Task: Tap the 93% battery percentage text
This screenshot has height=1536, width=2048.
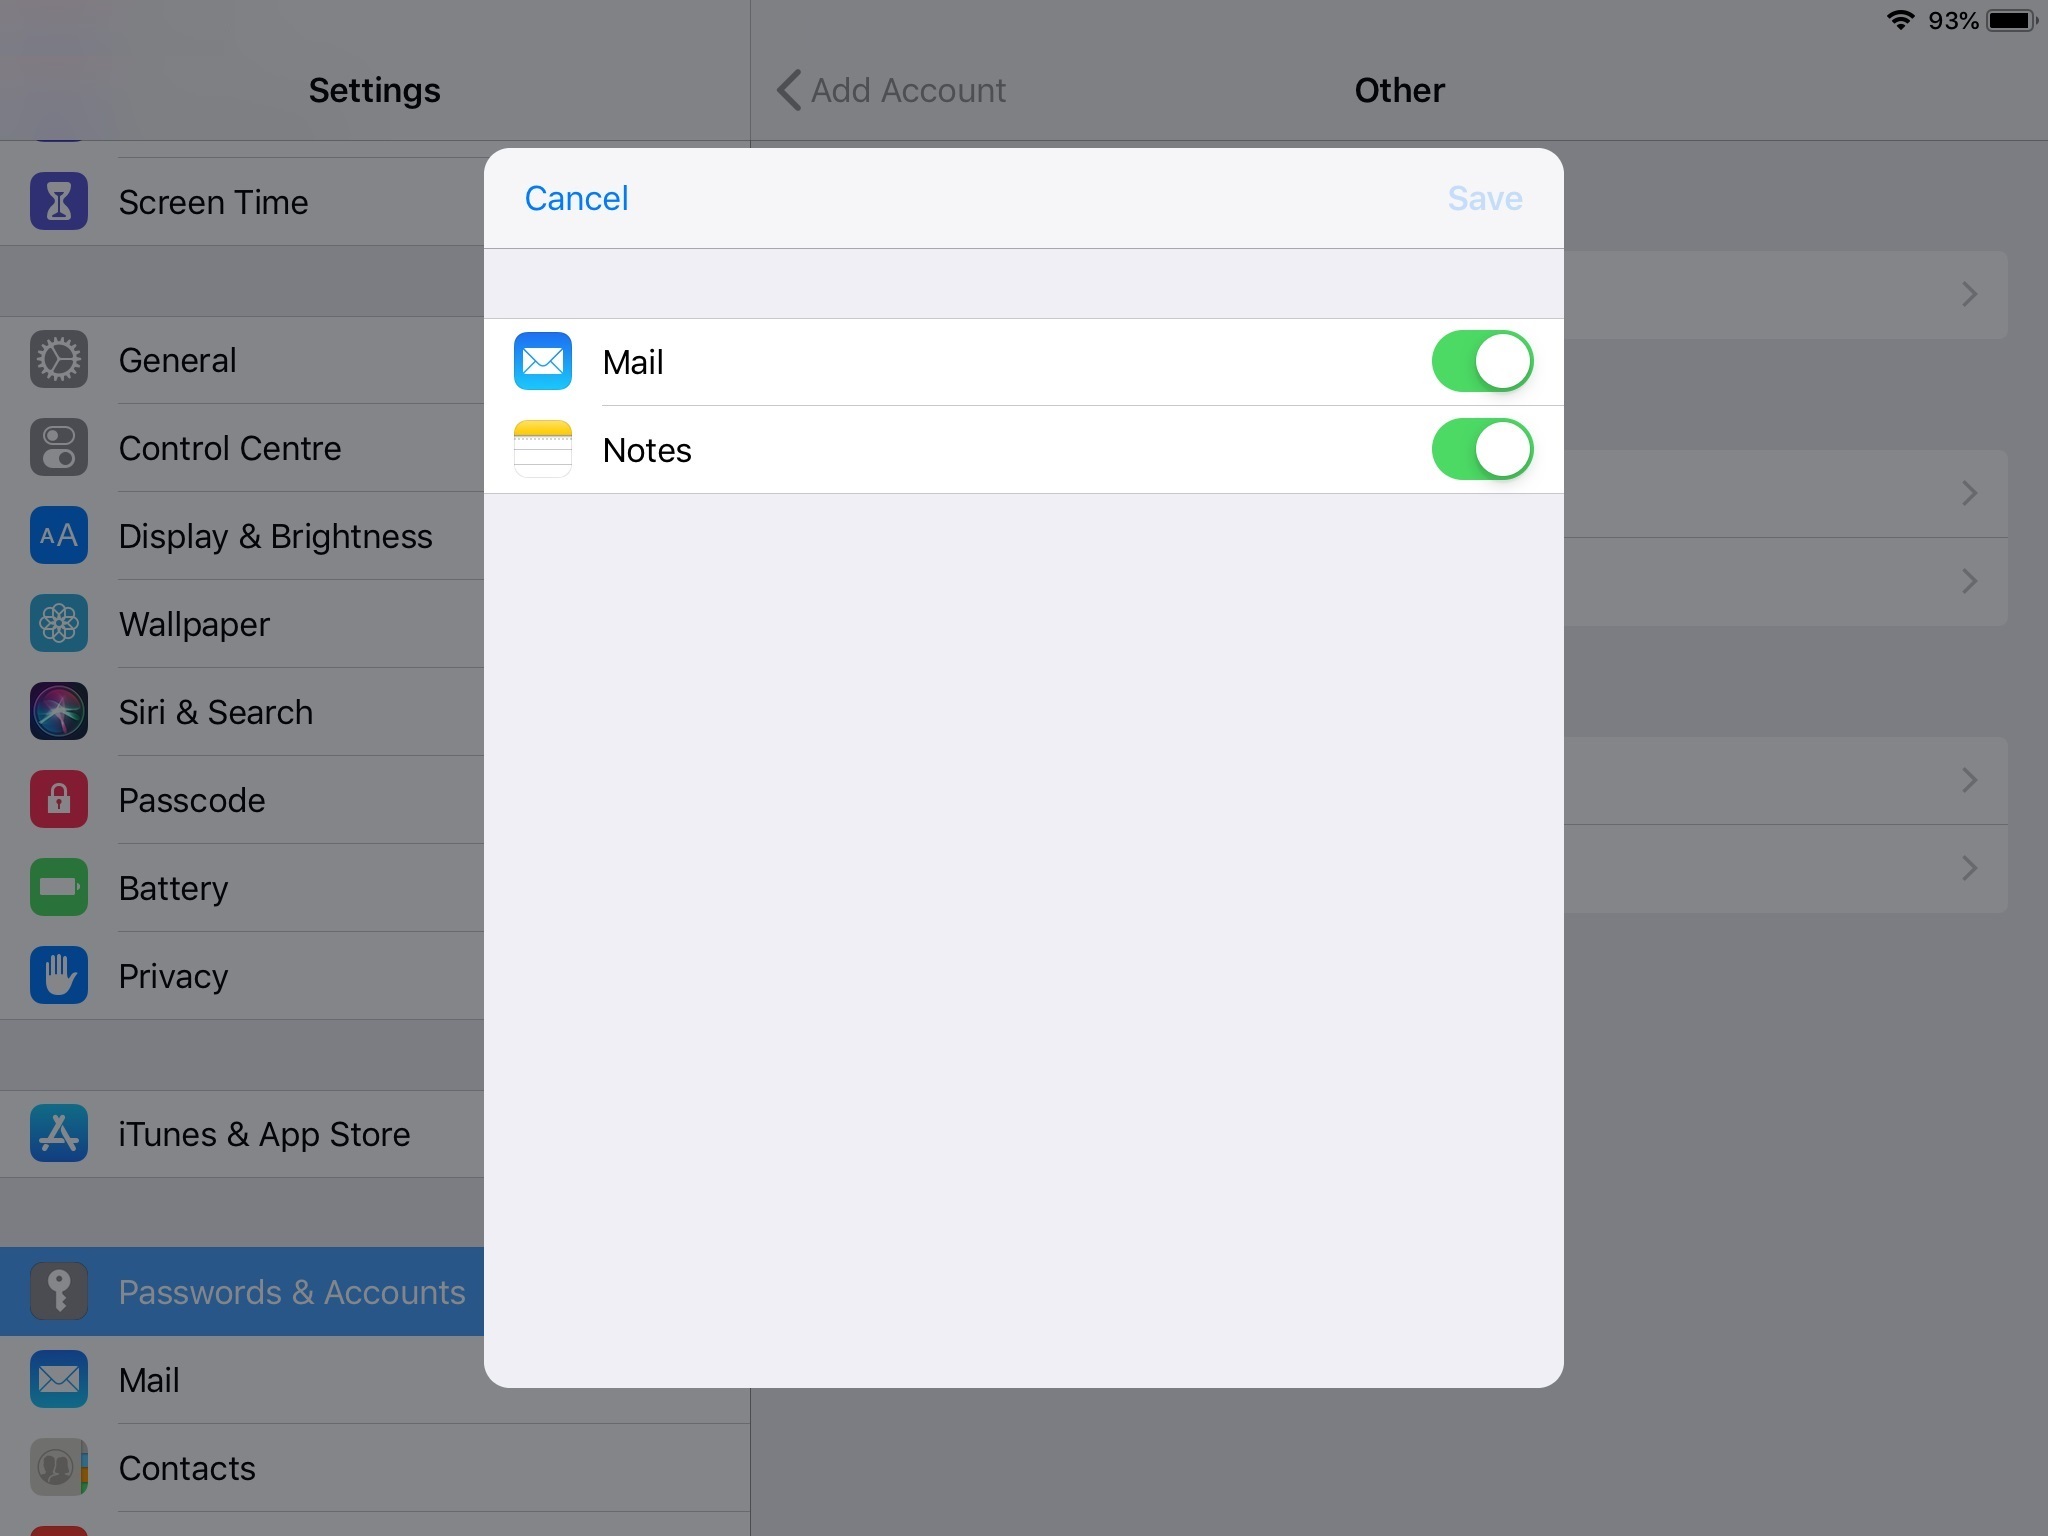Action: click(1953, 20)
